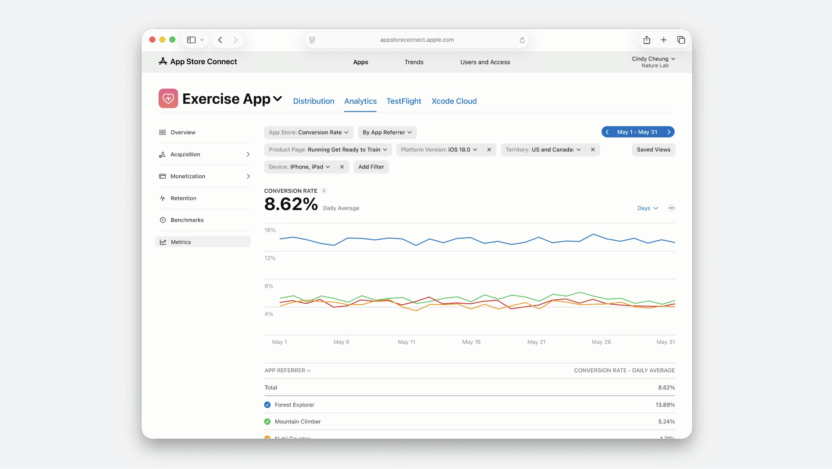
Task: Remove the Platform Version filter
Action: 489,150
